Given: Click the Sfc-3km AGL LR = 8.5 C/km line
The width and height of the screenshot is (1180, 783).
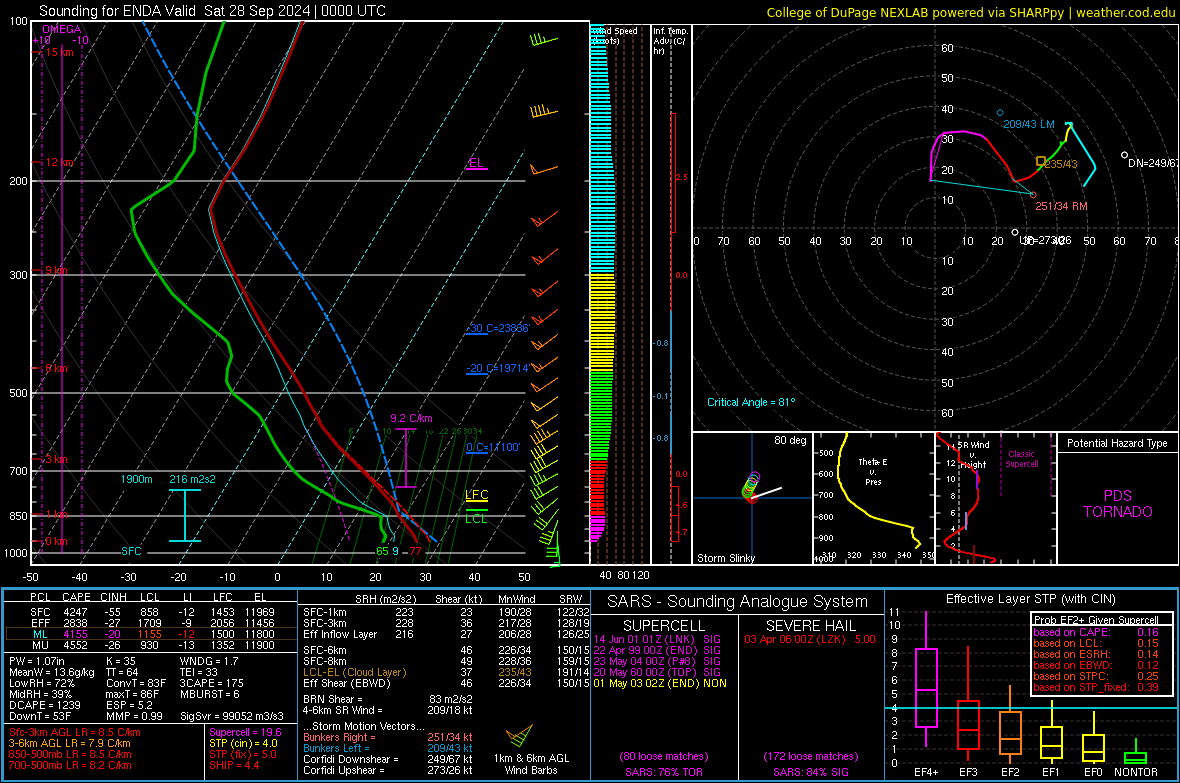Looking at the screenshot, I should point(75,732).
